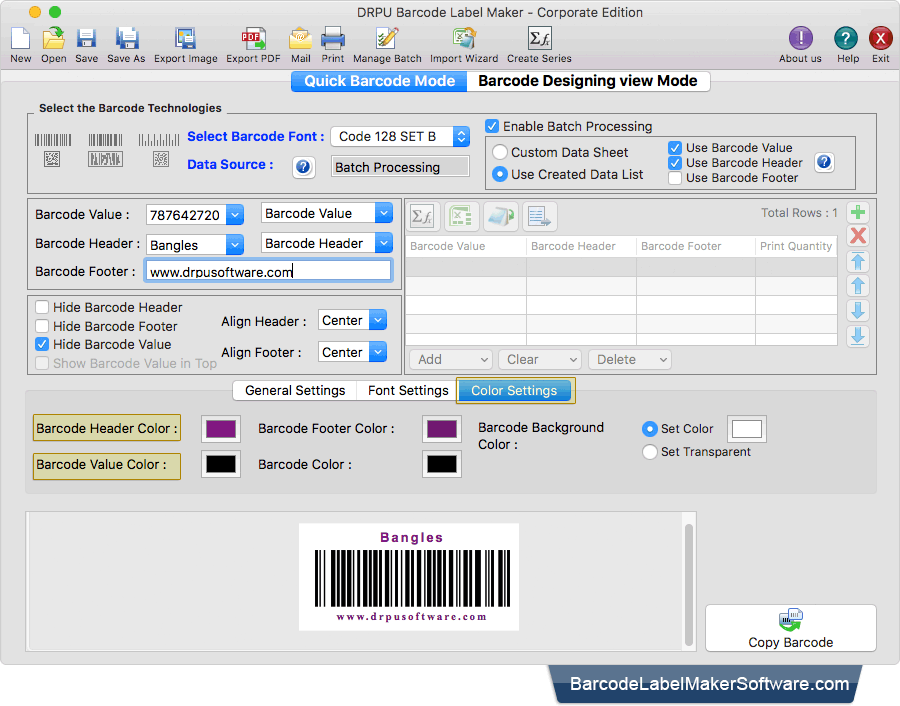Click the Export PDF icon
Image resolution: width=900 pixels, height=706 pixels.
(253, 39)
